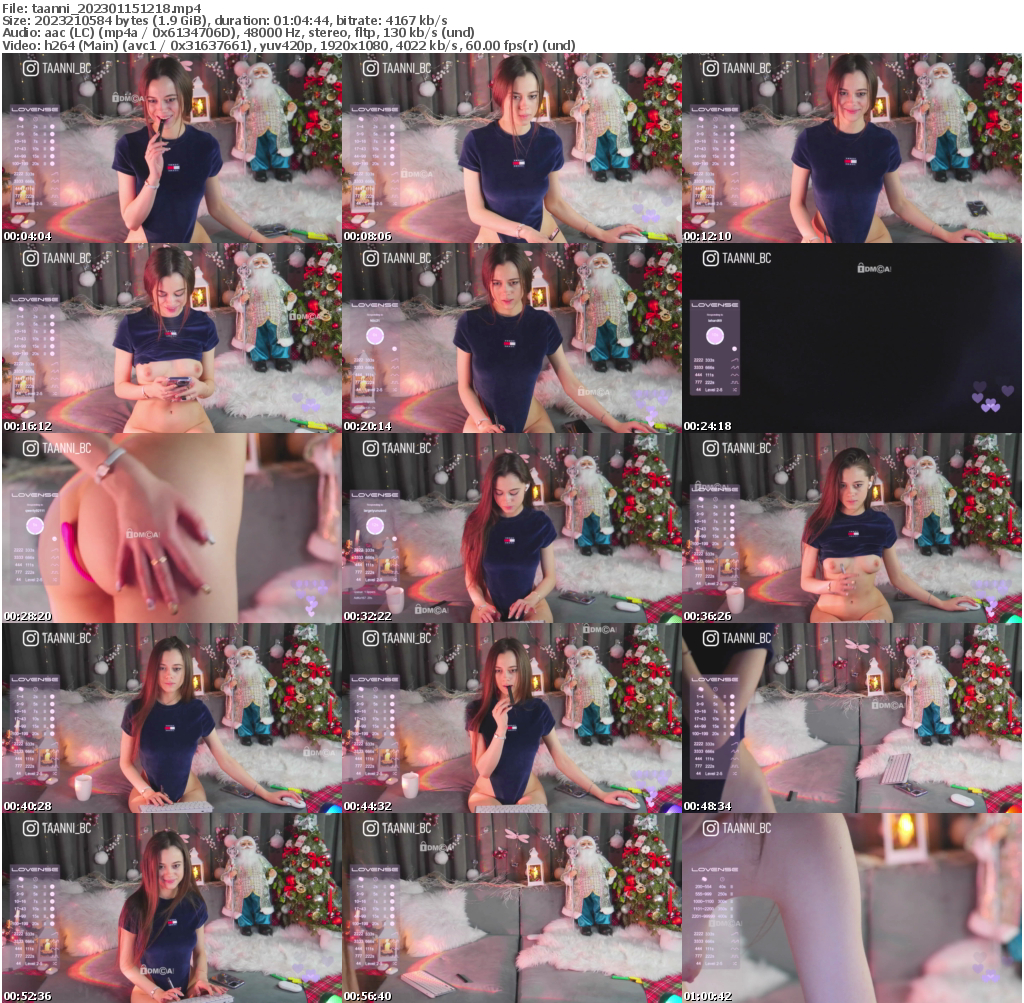Select the 2222 tokens row in the tip menu
The width and height of the screenshot is (1024, 1003).
[704, 359]
